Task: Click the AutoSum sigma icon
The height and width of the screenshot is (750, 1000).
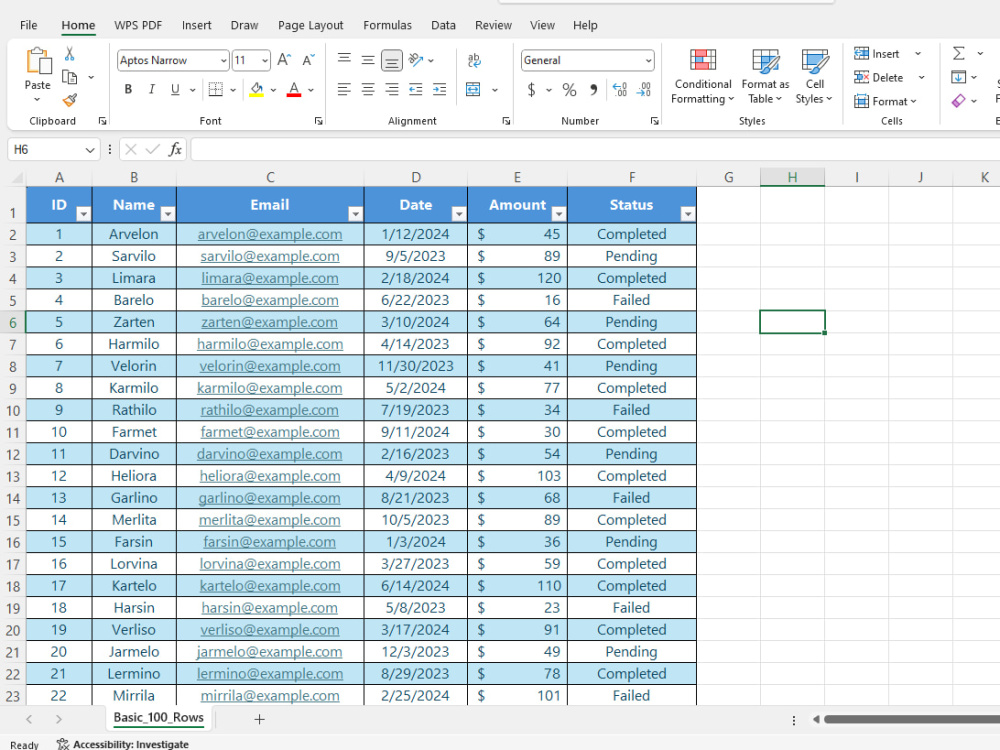Action: (x=959, y=54)
